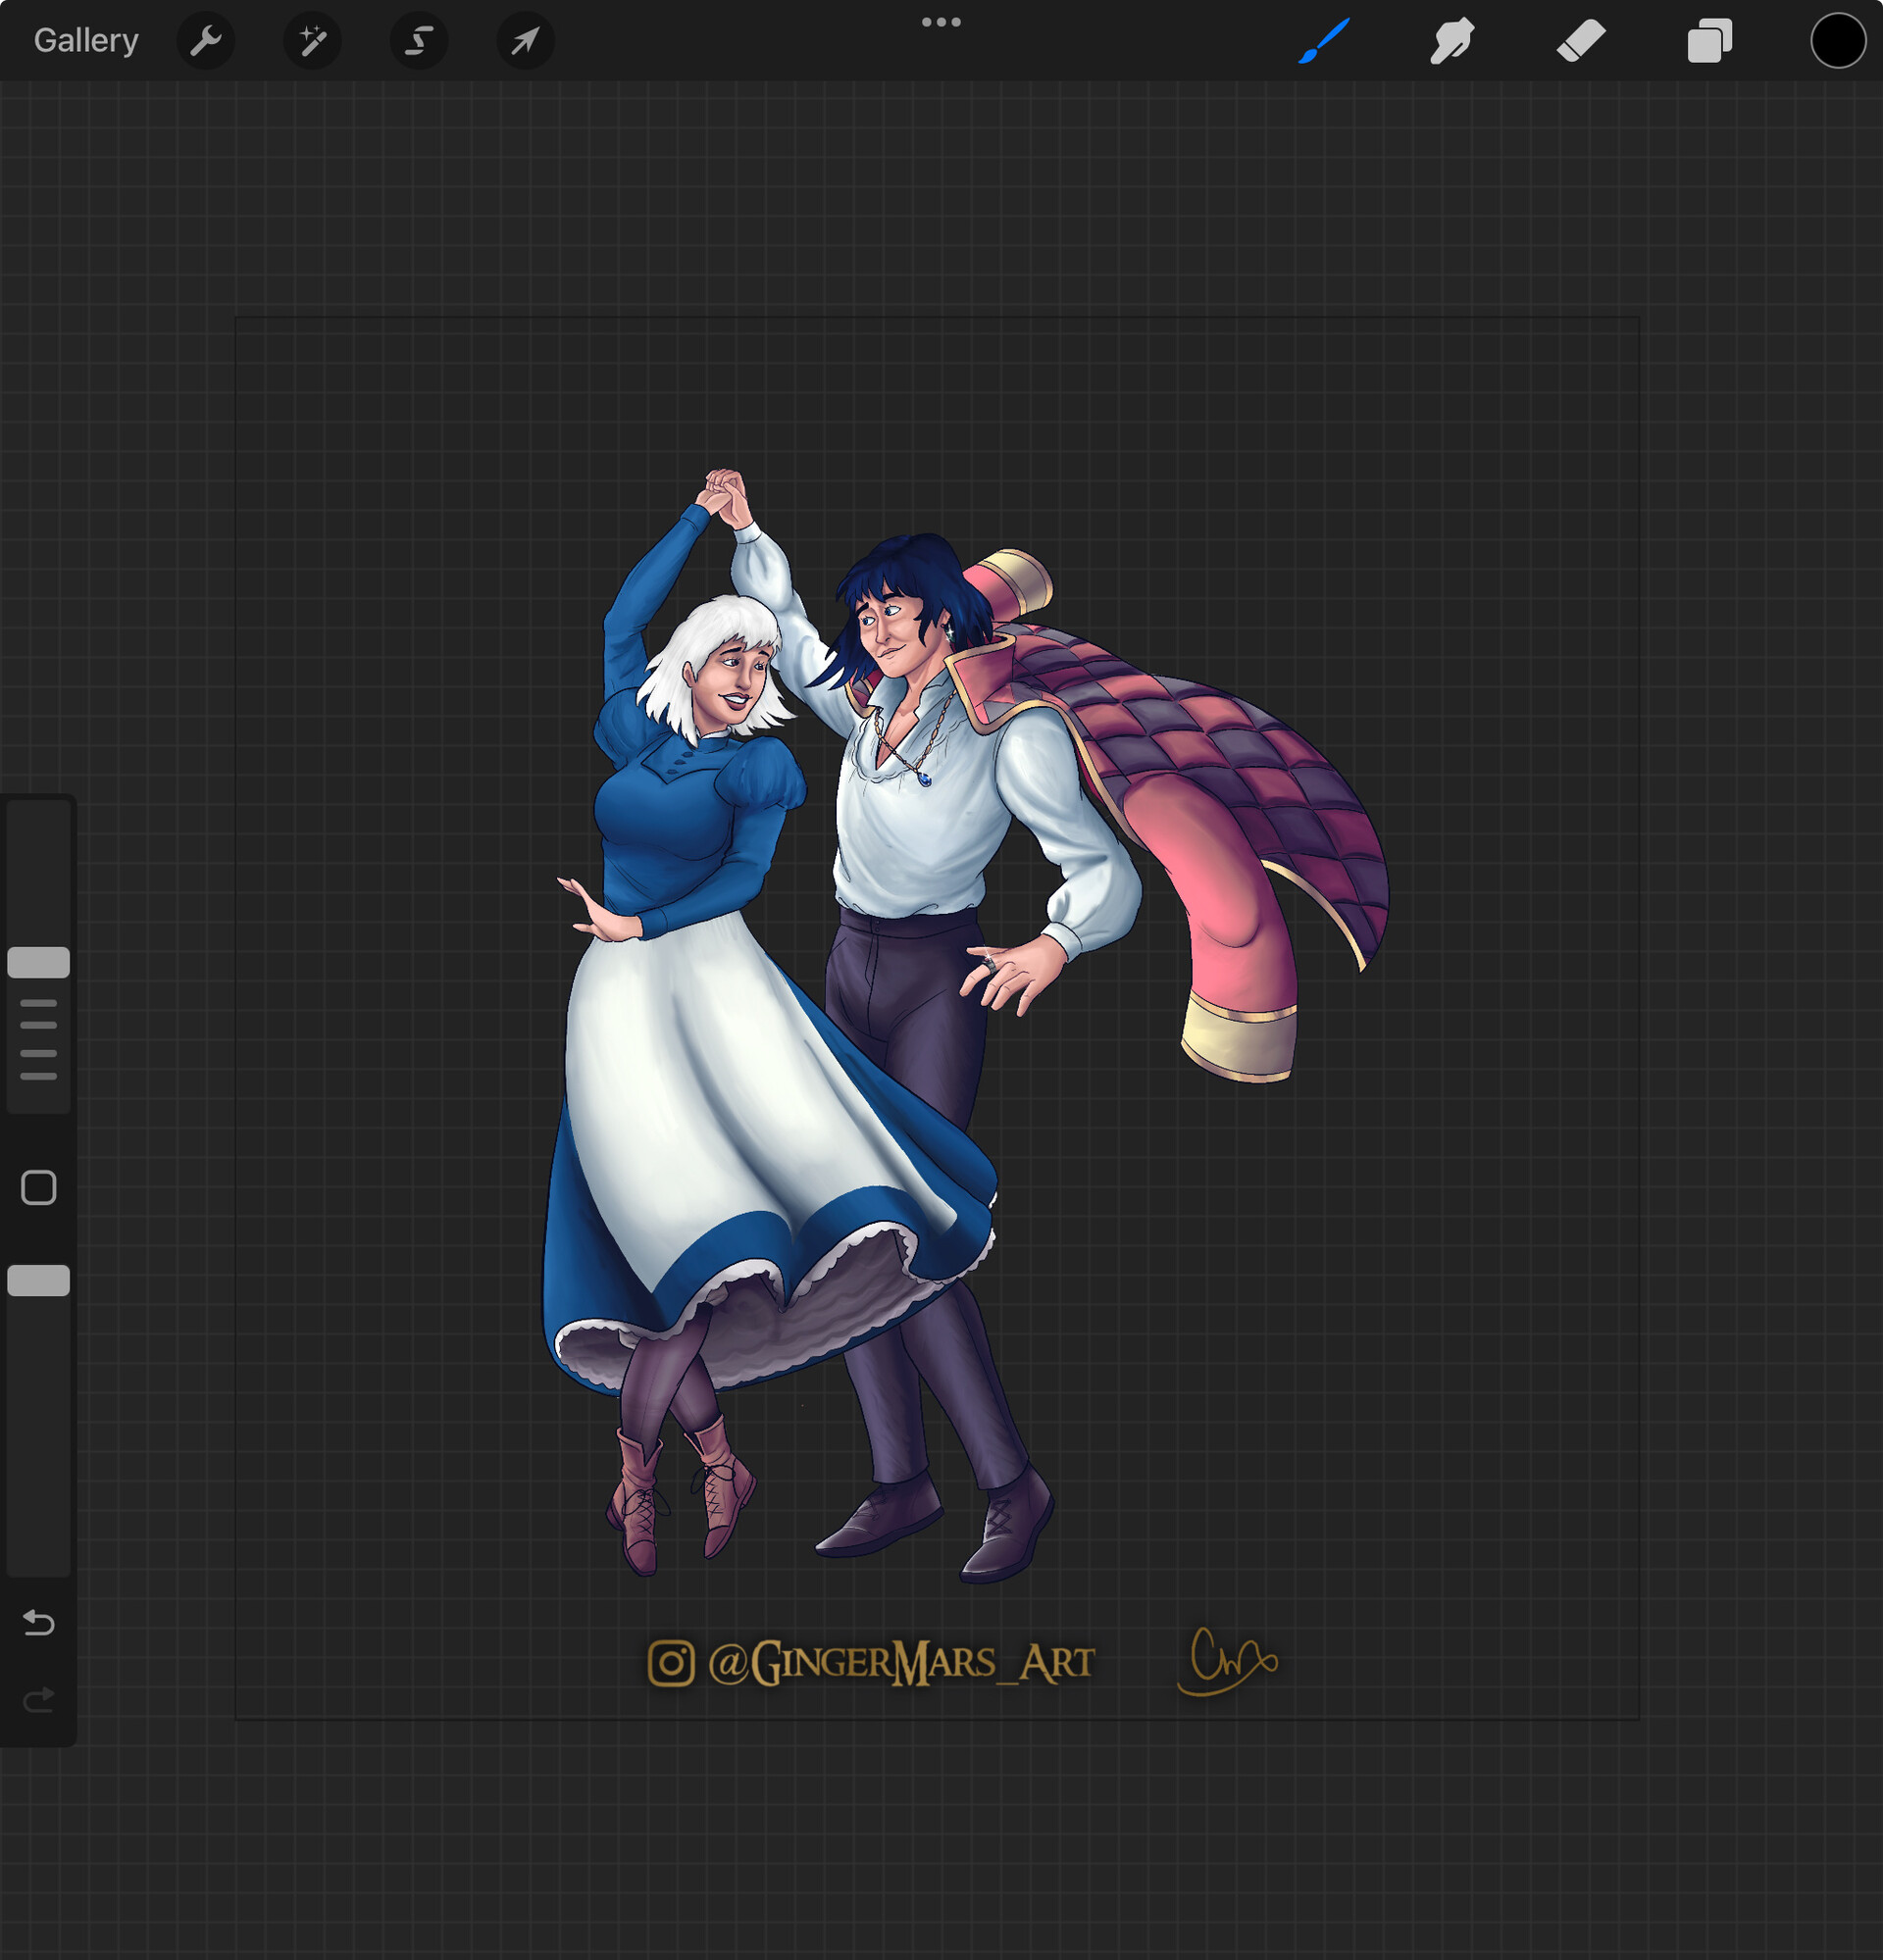Viewport: 1883px width, 1960px height.
Task: Redo the last undone action
Action: (39, 1698)
